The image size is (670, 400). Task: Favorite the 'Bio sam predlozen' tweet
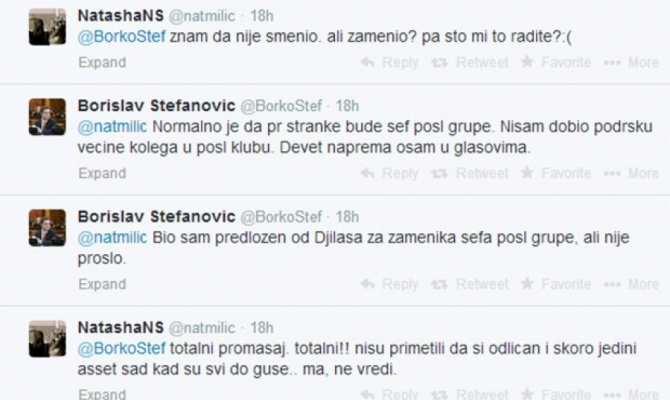[x=556, y=284]
